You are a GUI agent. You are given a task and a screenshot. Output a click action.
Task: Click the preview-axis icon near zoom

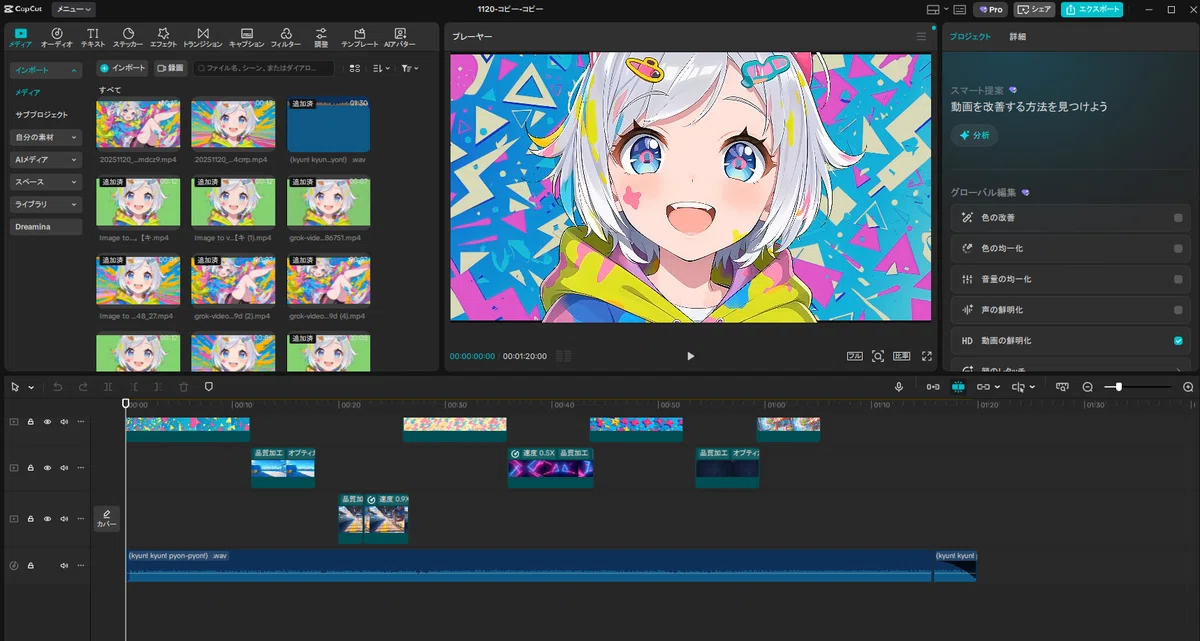[1062, 387]
